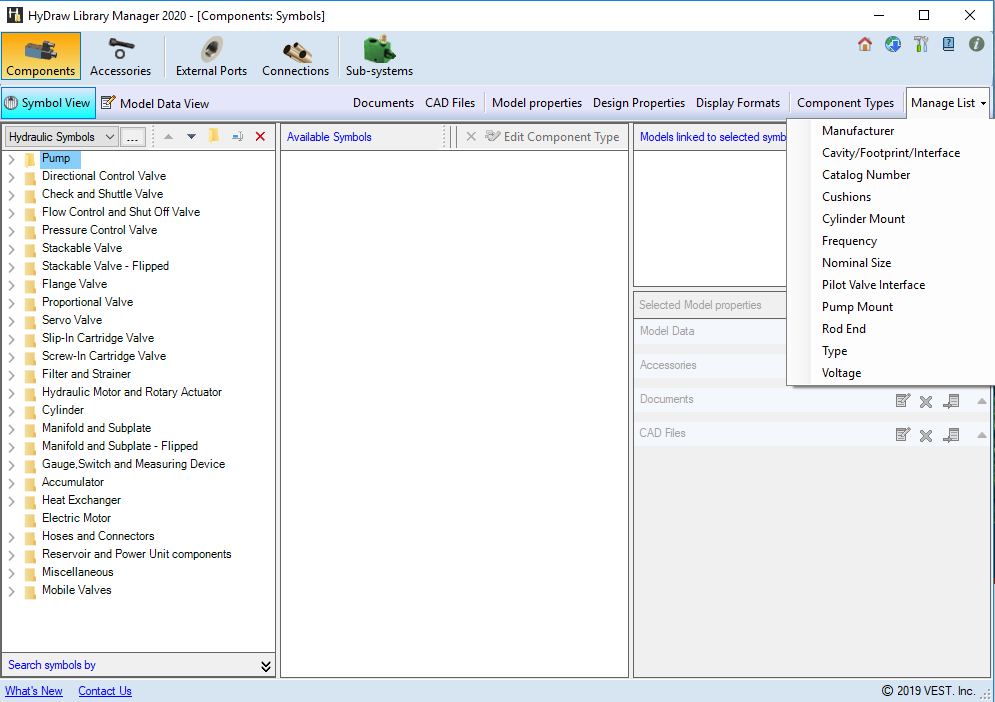
Task: Open Component Types
Action: (x=845, y=103)
